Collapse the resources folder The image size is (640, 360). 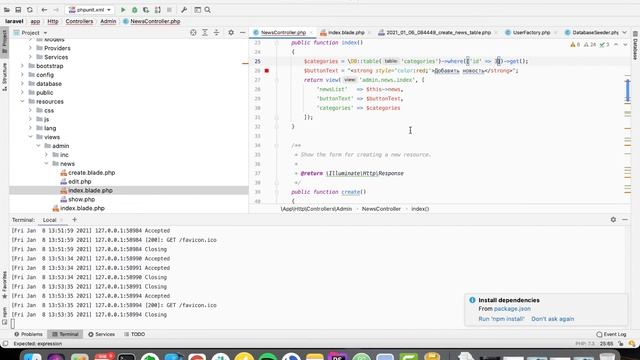coord(22,101)
